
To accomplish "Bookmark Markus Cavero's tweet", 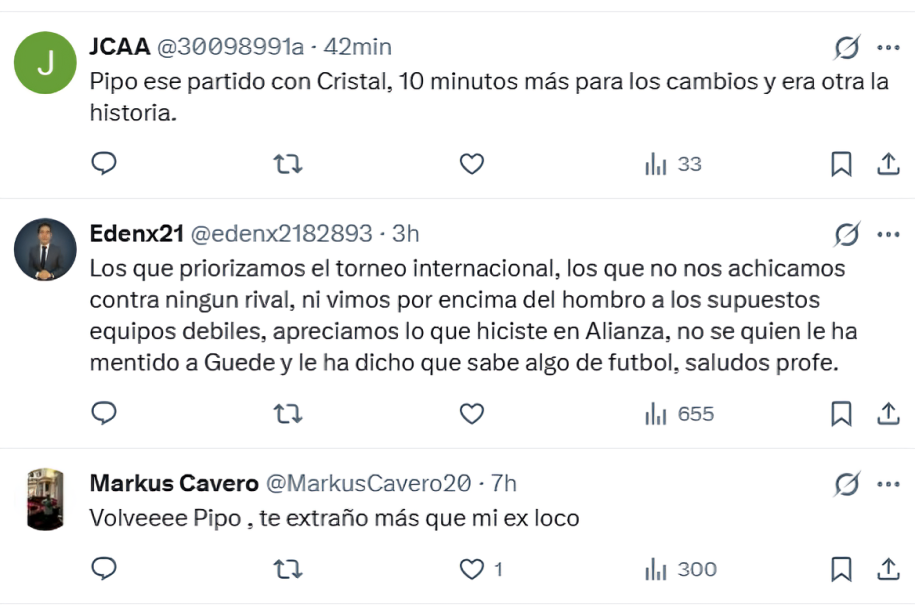I will (x=843, y=568).
